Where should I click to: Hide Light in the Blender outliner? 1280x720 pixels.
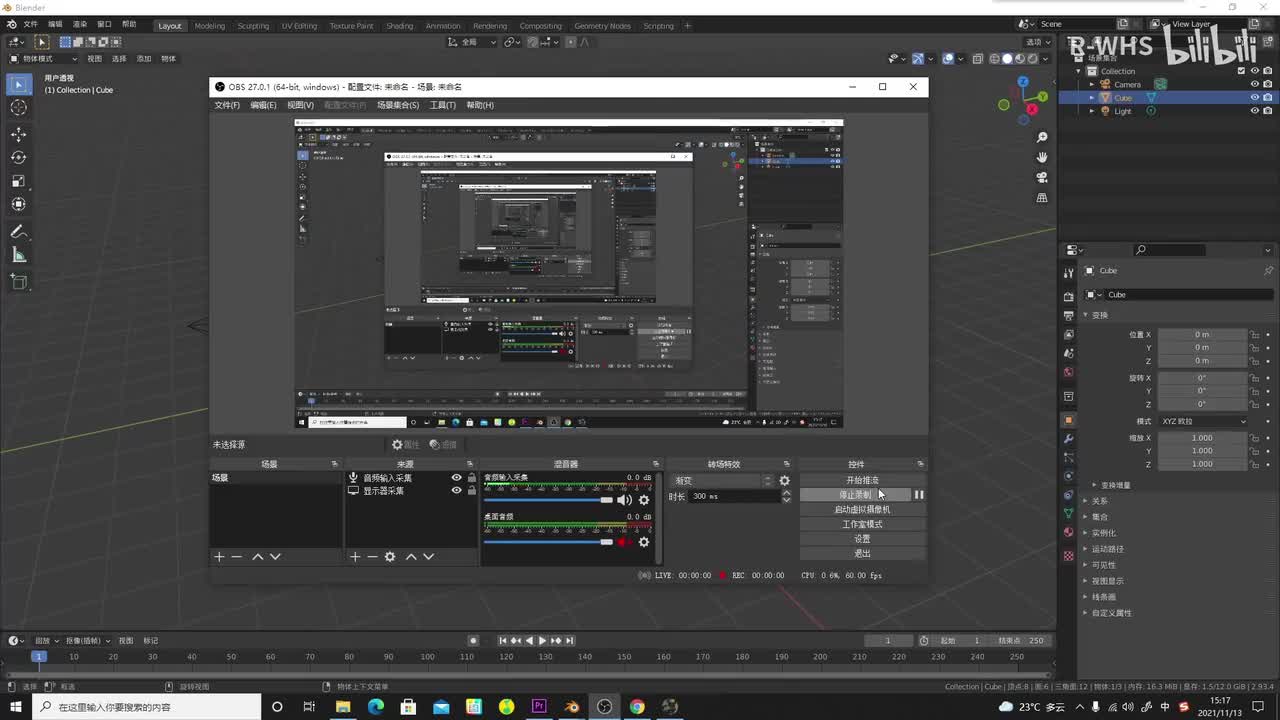click(1255, 111)
